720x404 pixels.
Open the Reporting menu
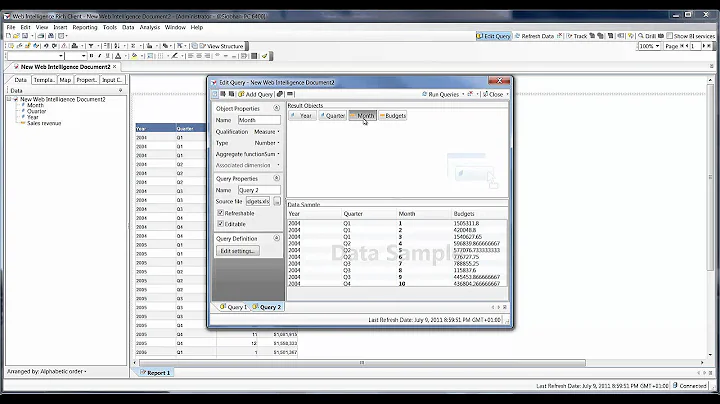(85, 27)
